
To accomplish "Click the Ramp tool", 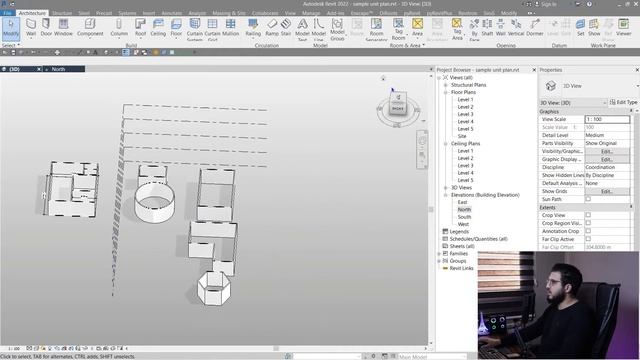I will (x=272, y=28).
